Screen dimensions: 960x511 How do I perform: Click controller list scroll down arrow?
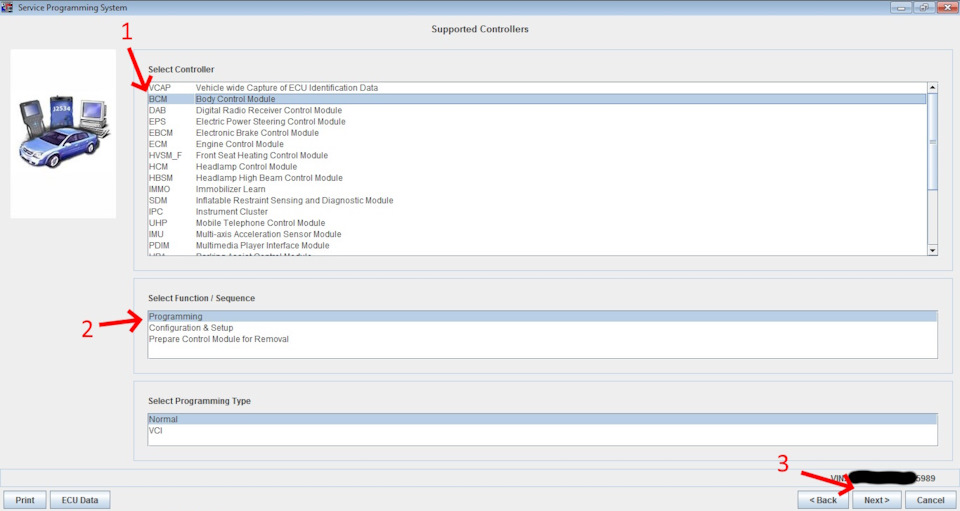(x=932, y=250)
